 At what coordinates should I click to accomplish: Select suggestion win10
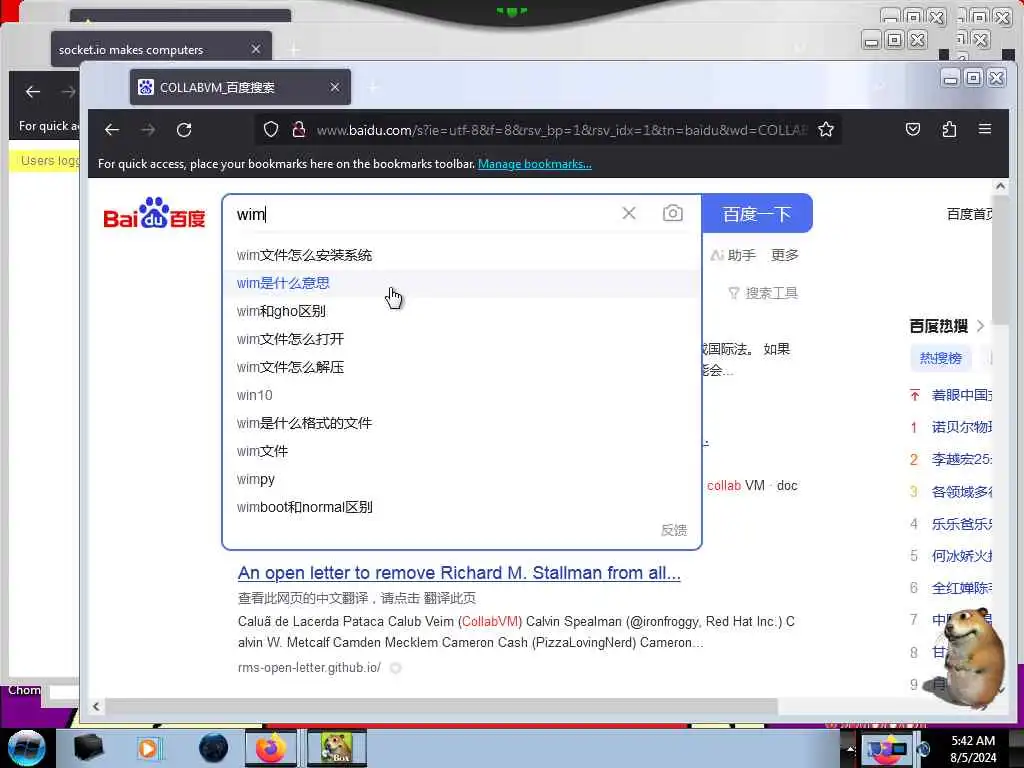tap(461, 395)
